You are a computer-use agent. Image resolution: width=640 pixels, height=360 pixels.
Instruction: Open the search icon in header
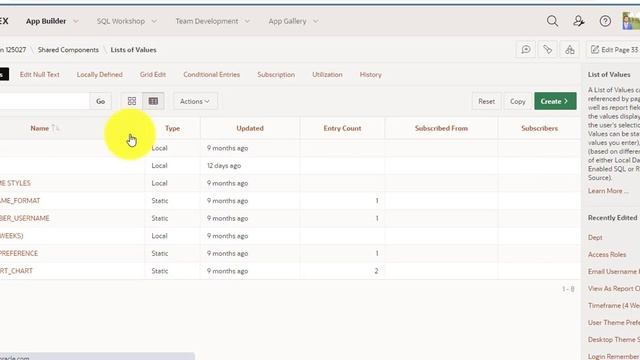(x=552, y=21)
